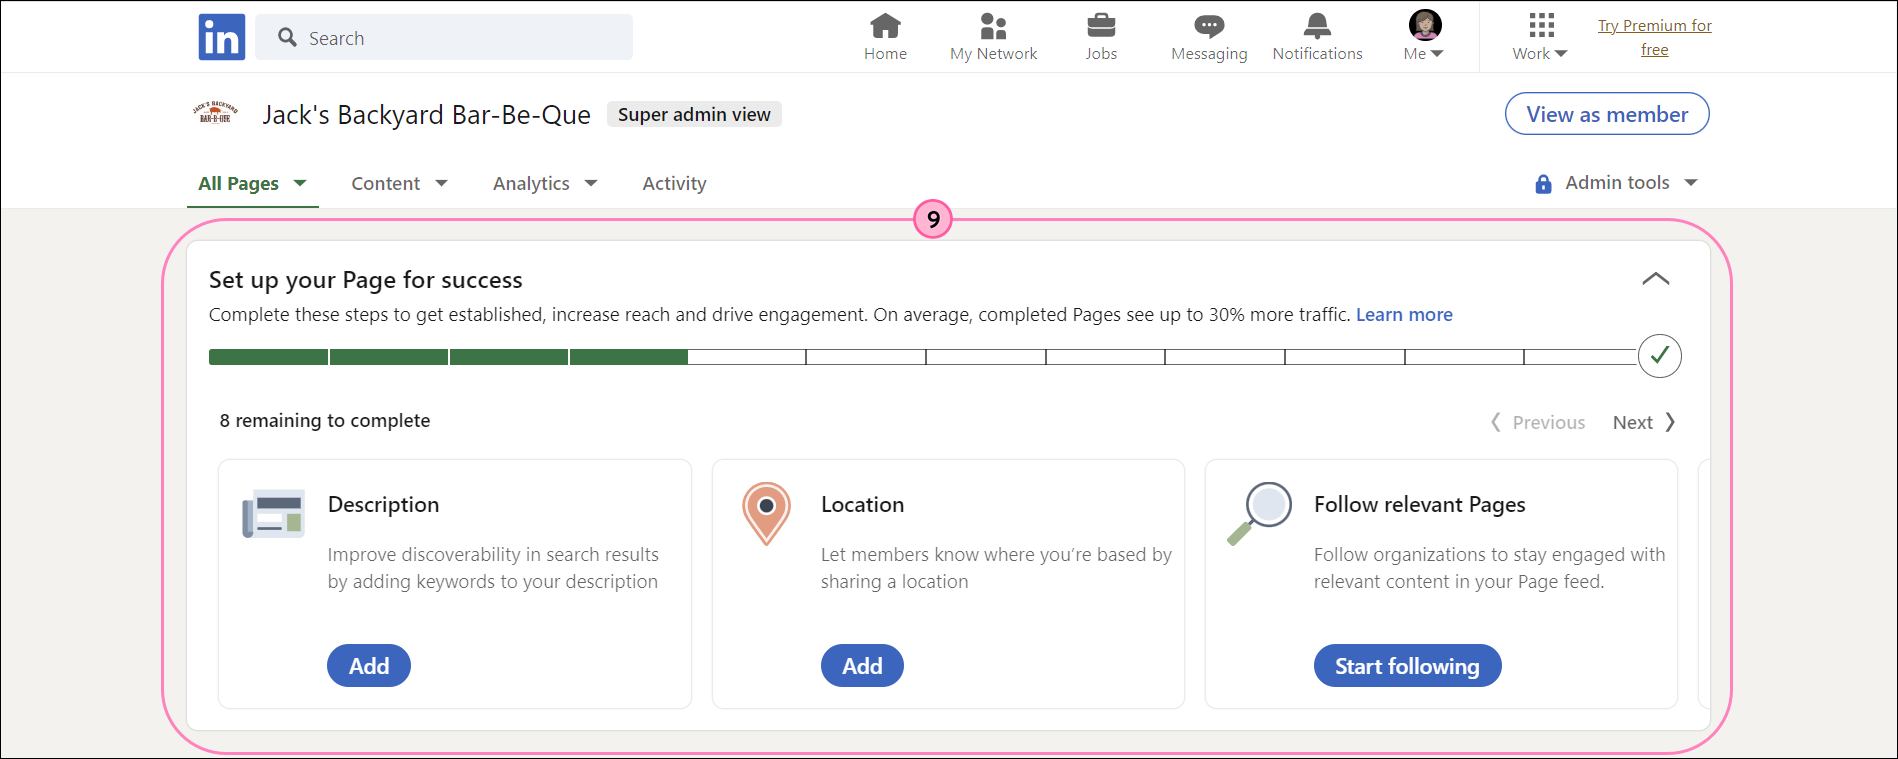Click the Location pin icon
Image resolution: width=1898 pixels, height=759 pixels.
(766, 513)
